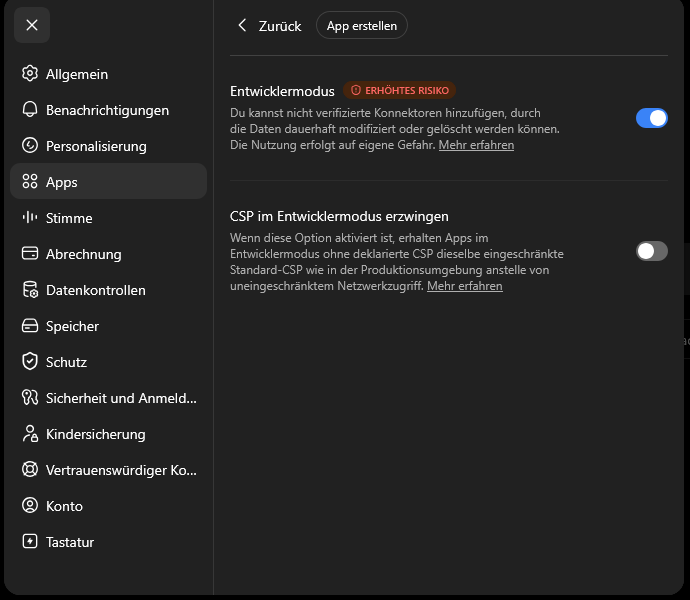Click the Allgemein gear icon
Screen dimensions: 690x600
pos(30,74)
